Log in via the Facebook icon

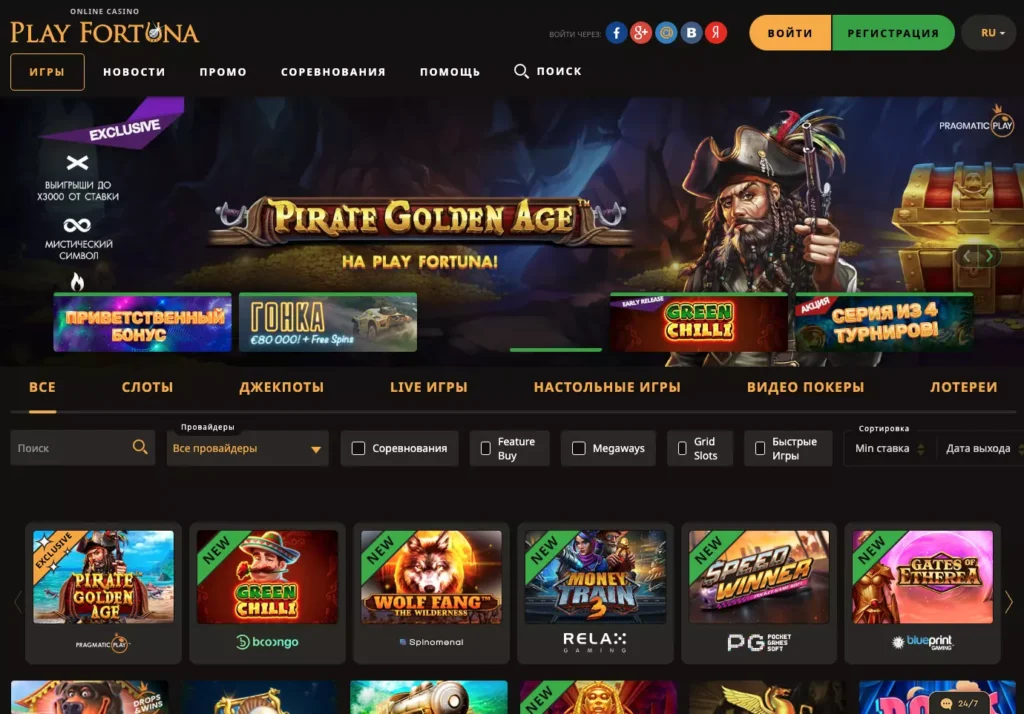coord(616,33)
